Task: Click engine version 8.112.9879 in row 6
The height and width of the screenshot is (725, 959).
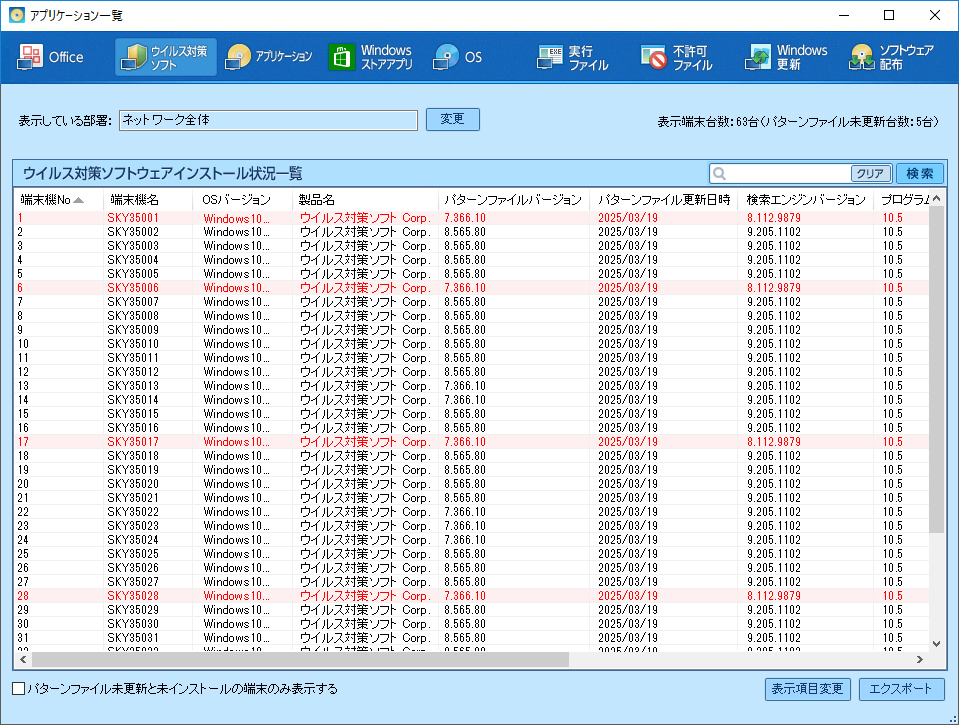Action: [774, 288]
